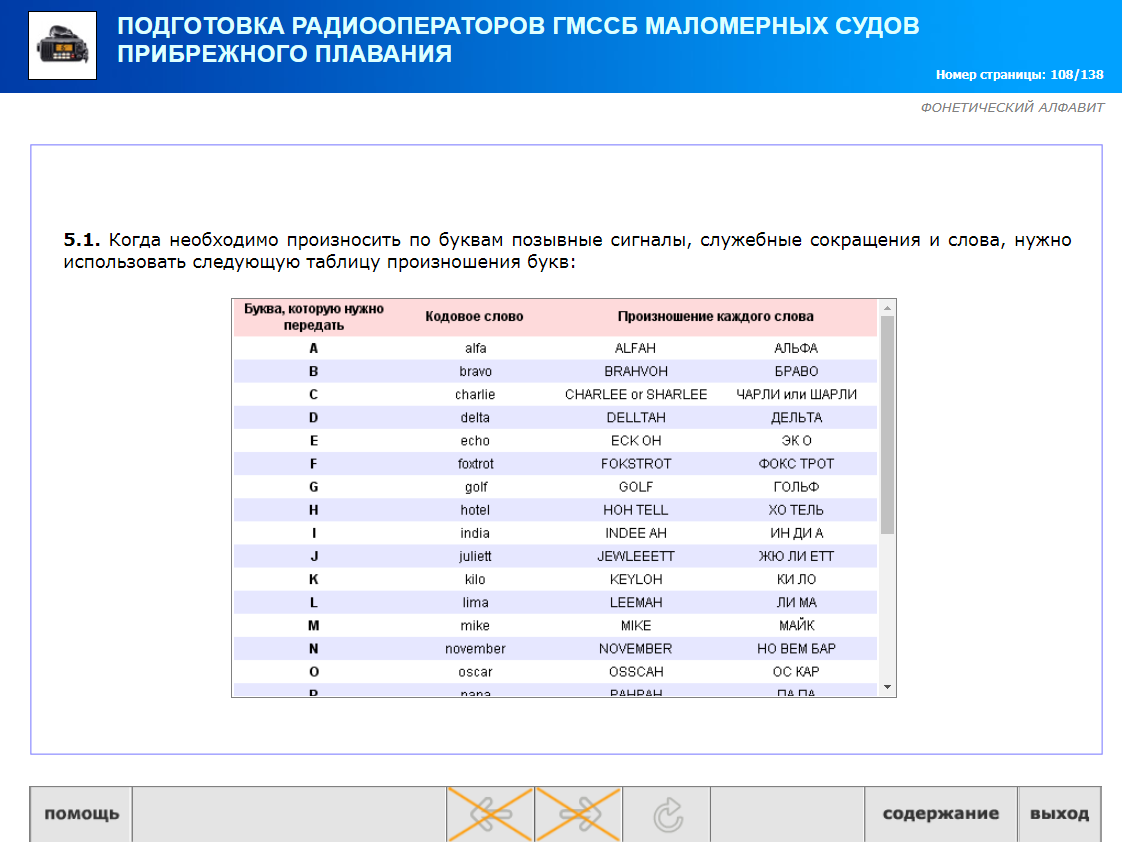Click the table scrollbar up arrow
Screen dimensions: 1122x843
887,308
